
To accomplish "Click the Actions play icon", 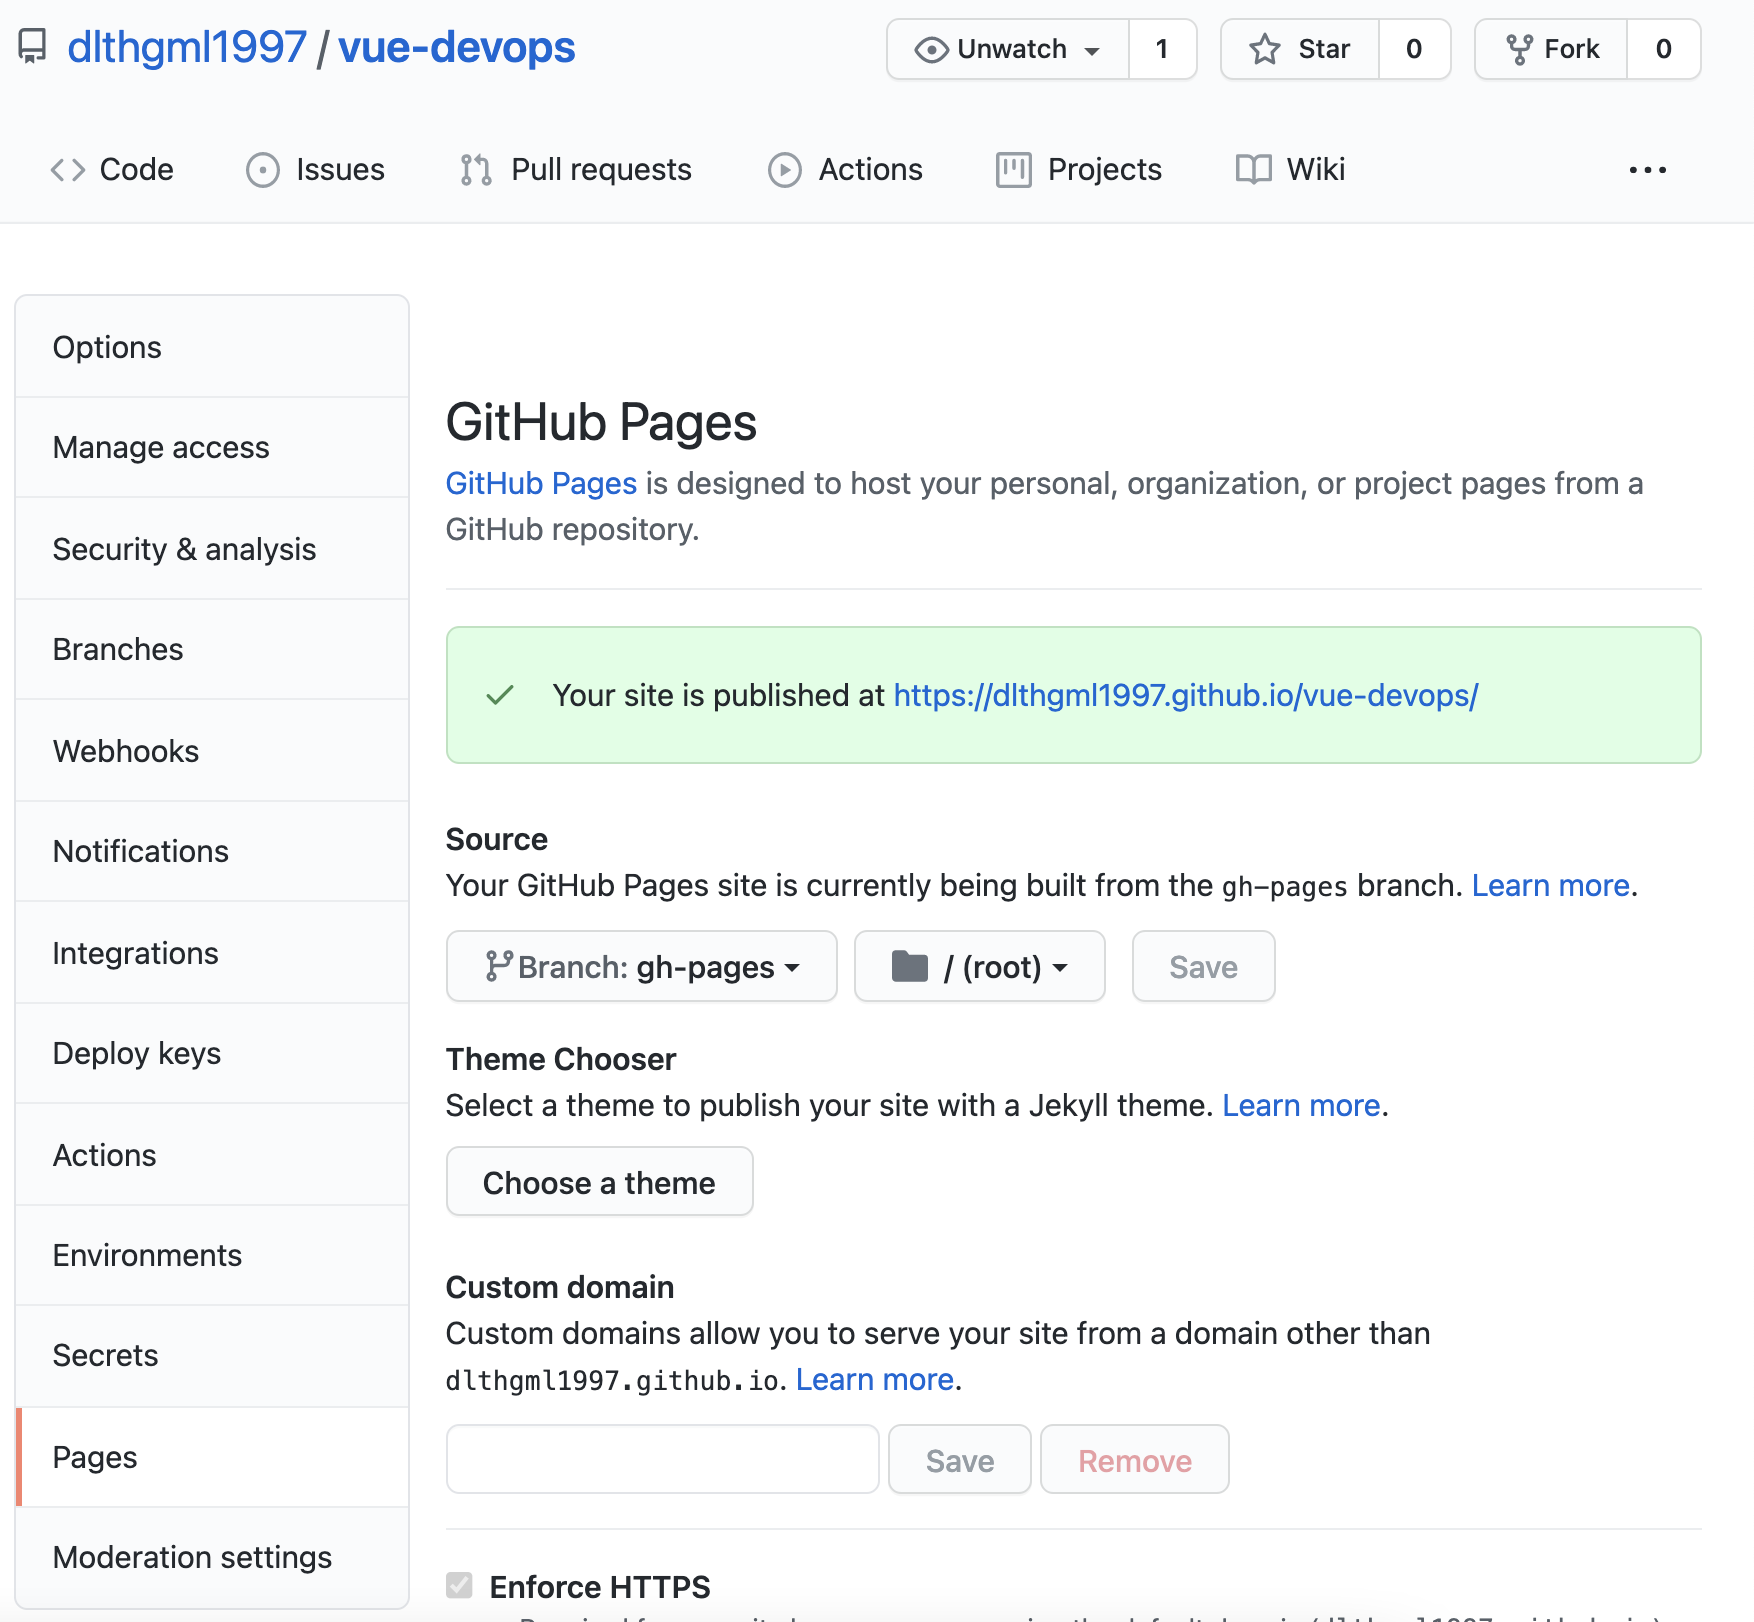I will click(x=785, y=170).
